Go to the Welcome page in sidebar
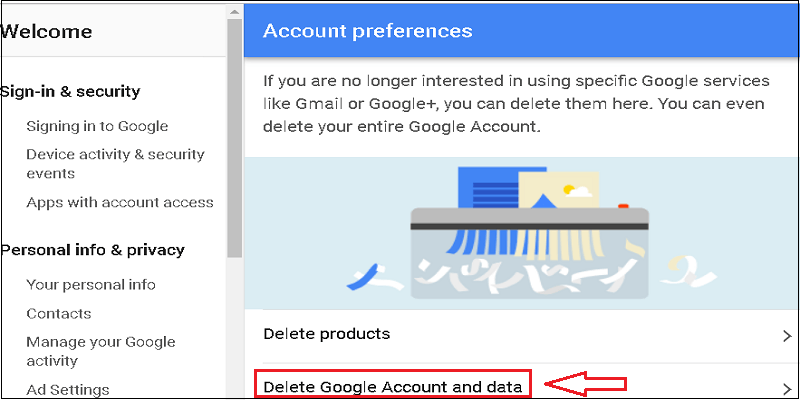This screenshot has width=800, height=400. (47, 31)
